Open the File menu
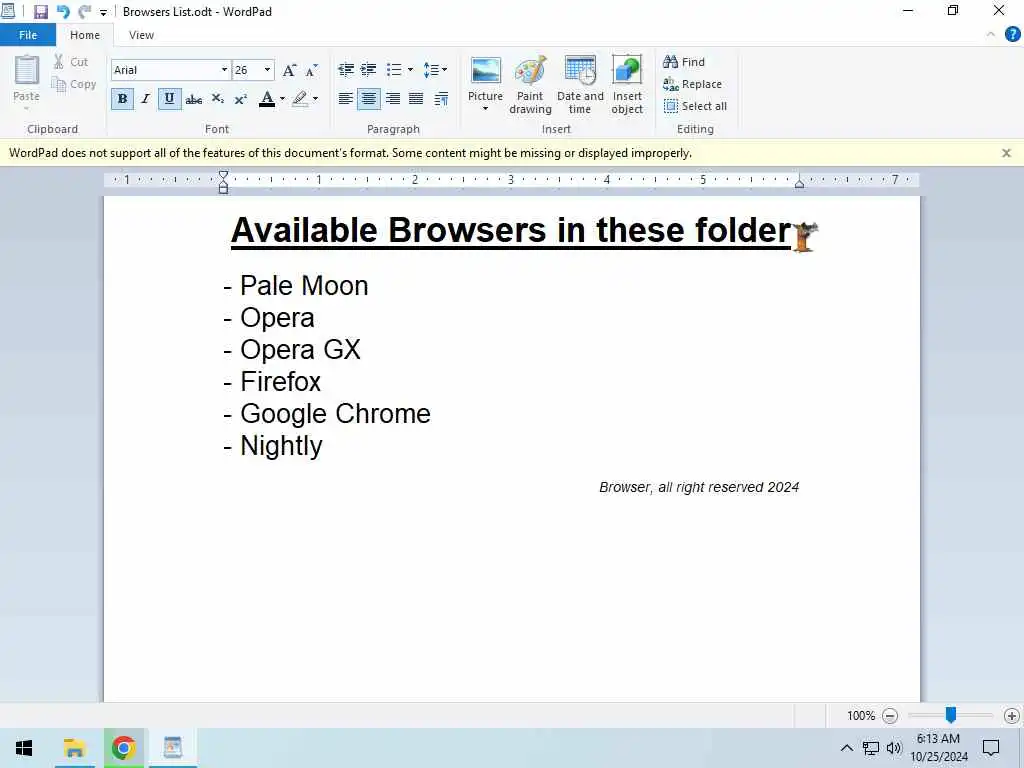The height and width of the screenshot is (768, 1024). tap(28, 35)
